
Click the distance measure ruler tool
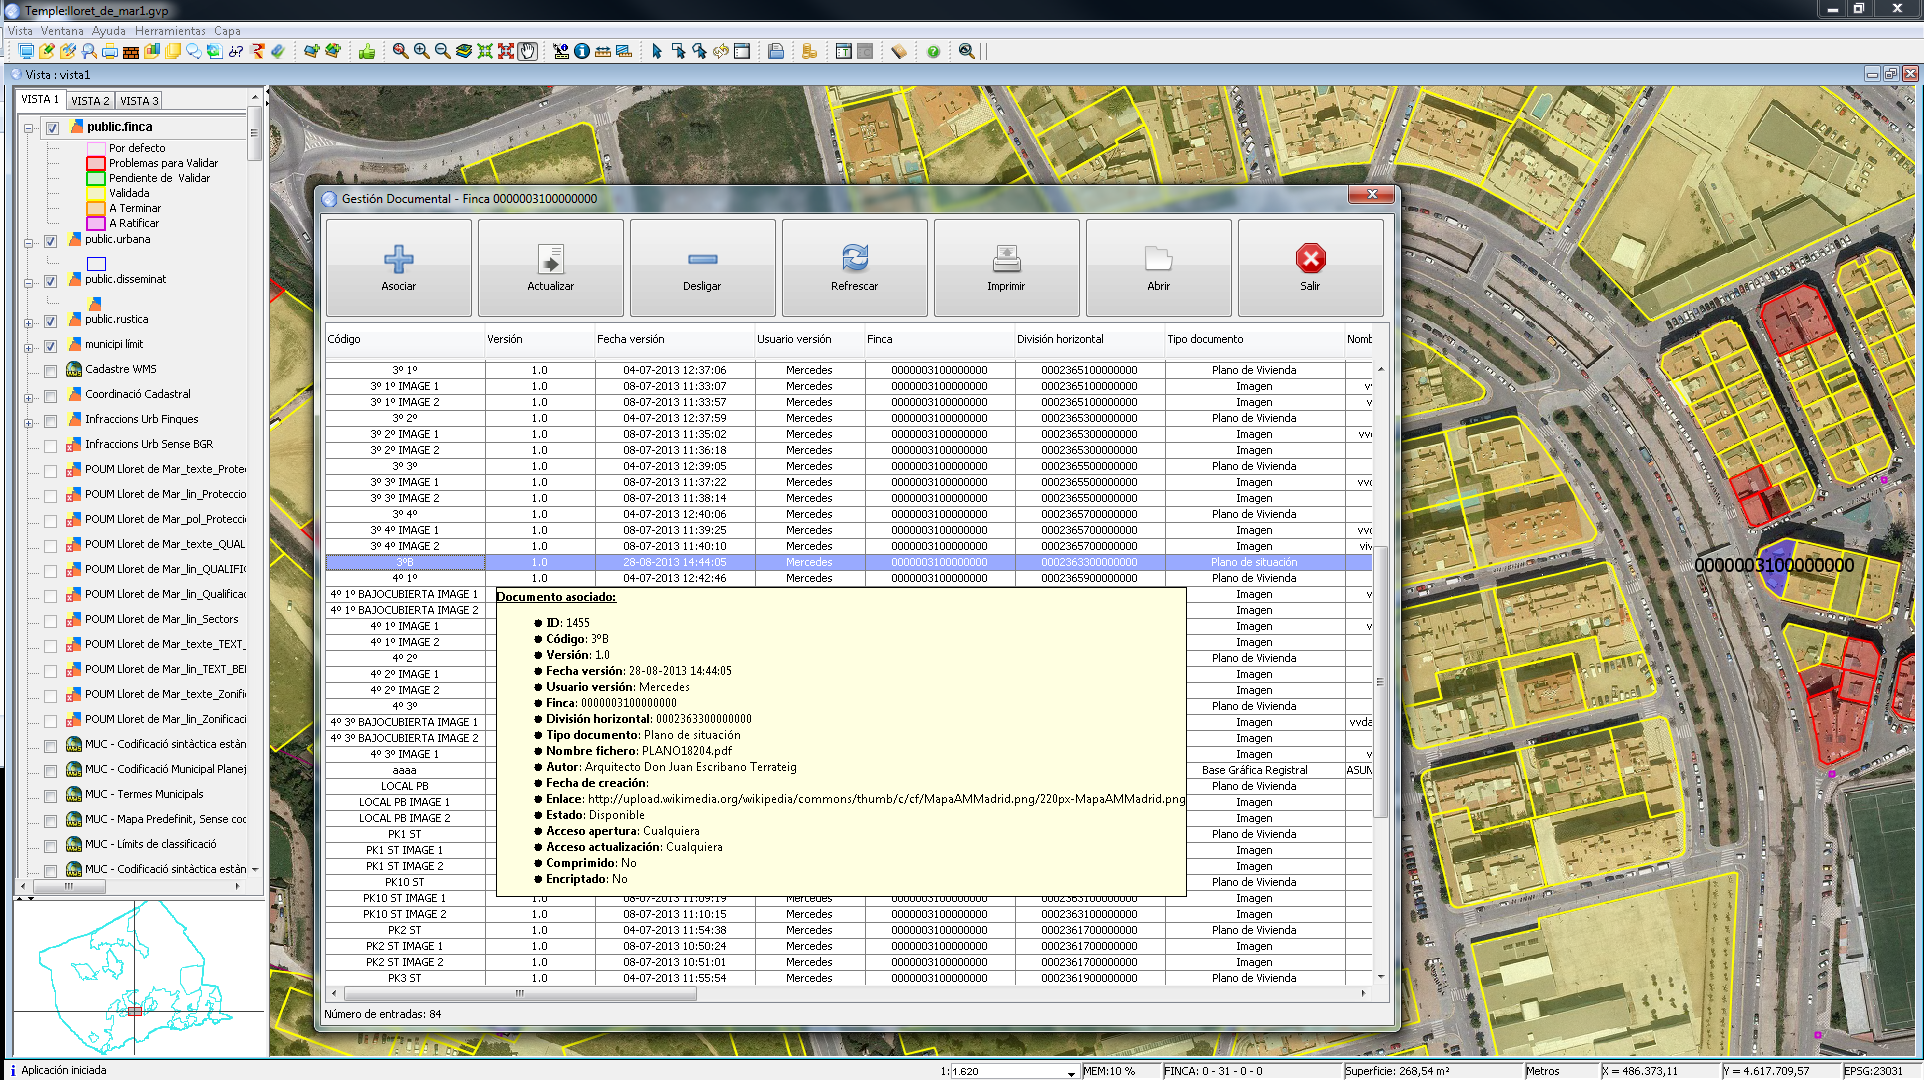pyautogui.click(x=603, y=51)
